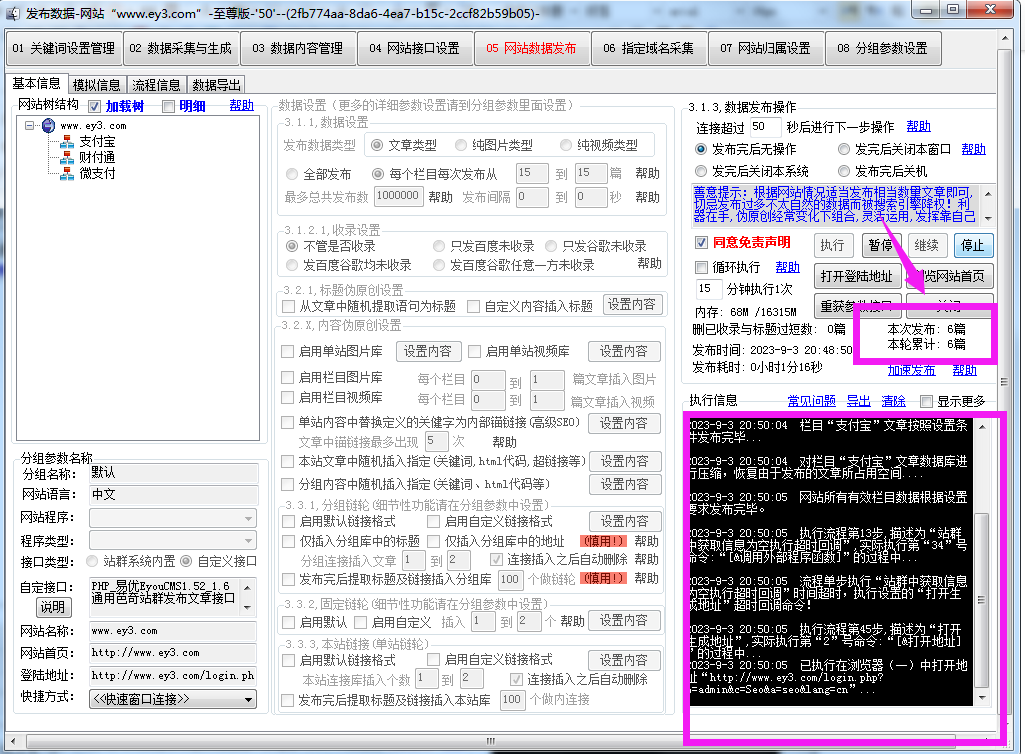Select the www.ey3.com globe icon in the tree

[48, 126]
